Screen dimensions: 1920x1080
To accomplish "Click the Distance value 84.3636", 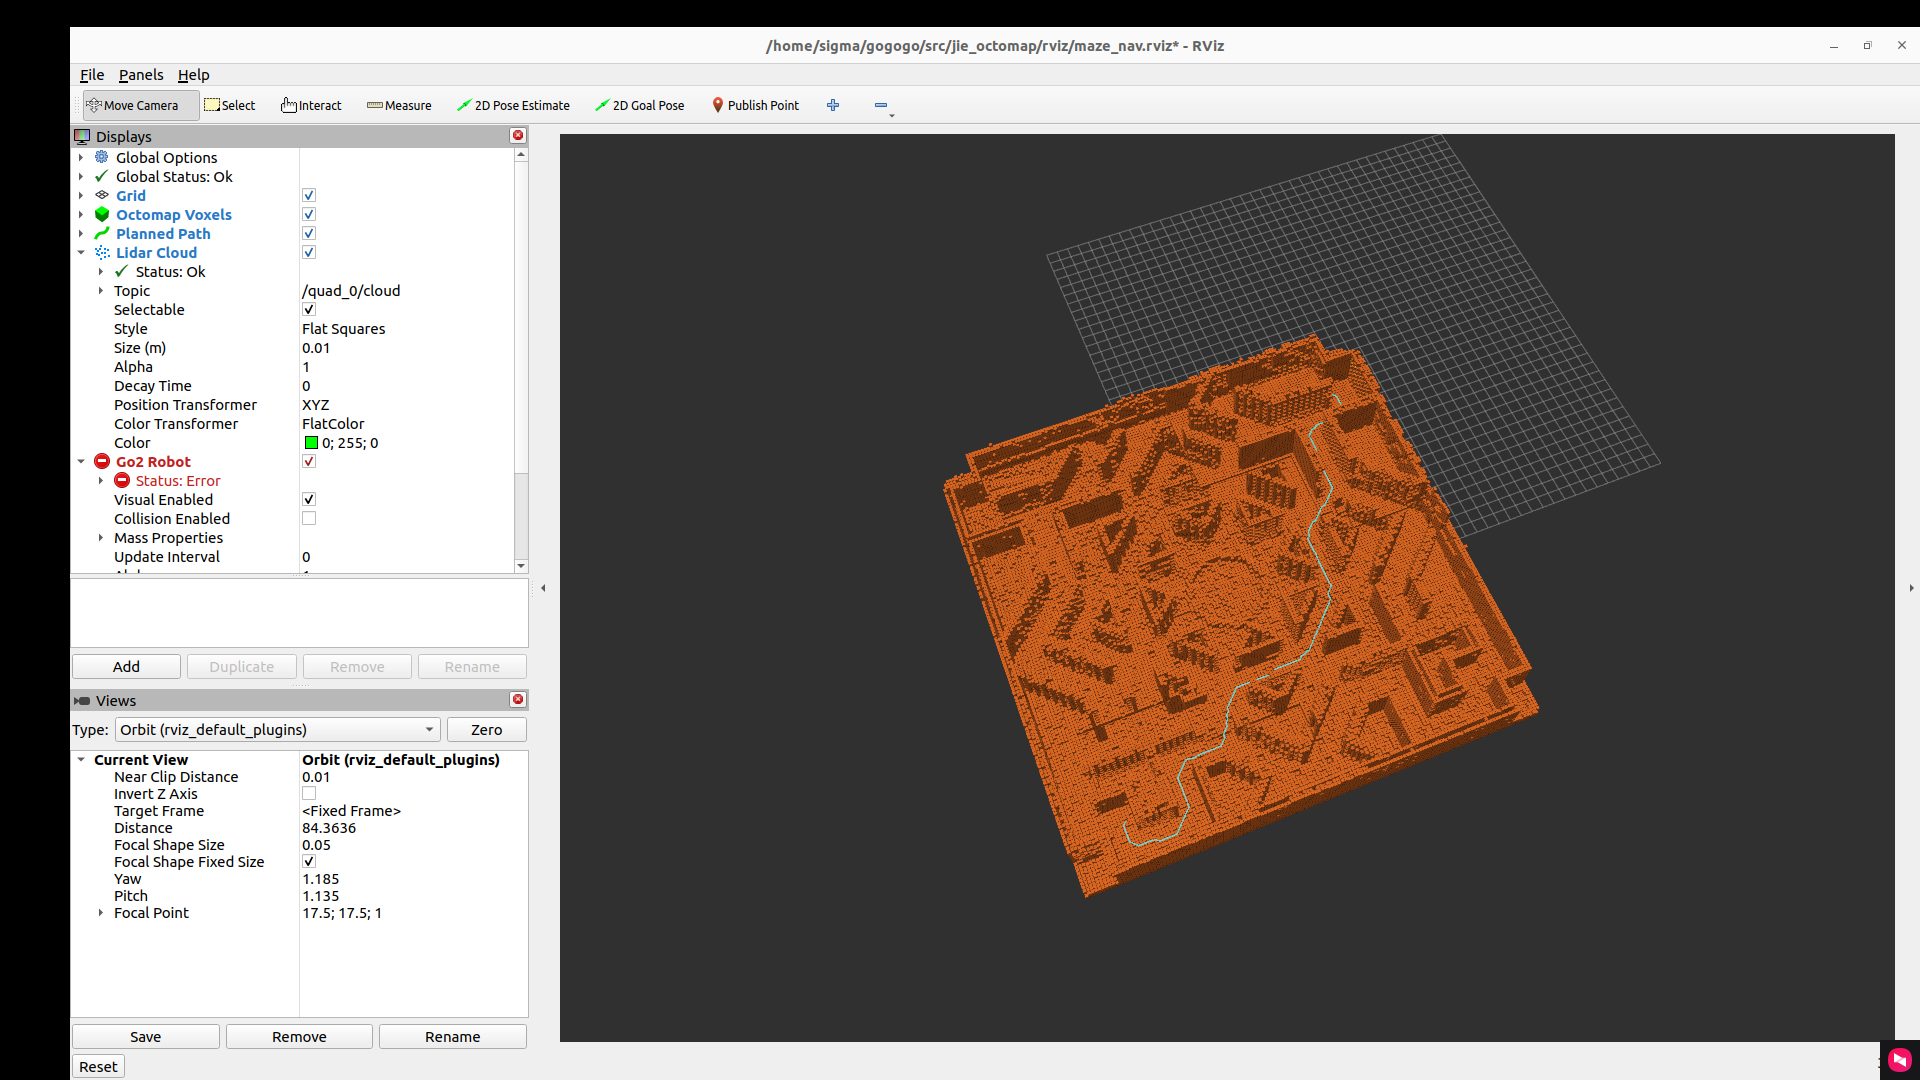I will point(329,827).
